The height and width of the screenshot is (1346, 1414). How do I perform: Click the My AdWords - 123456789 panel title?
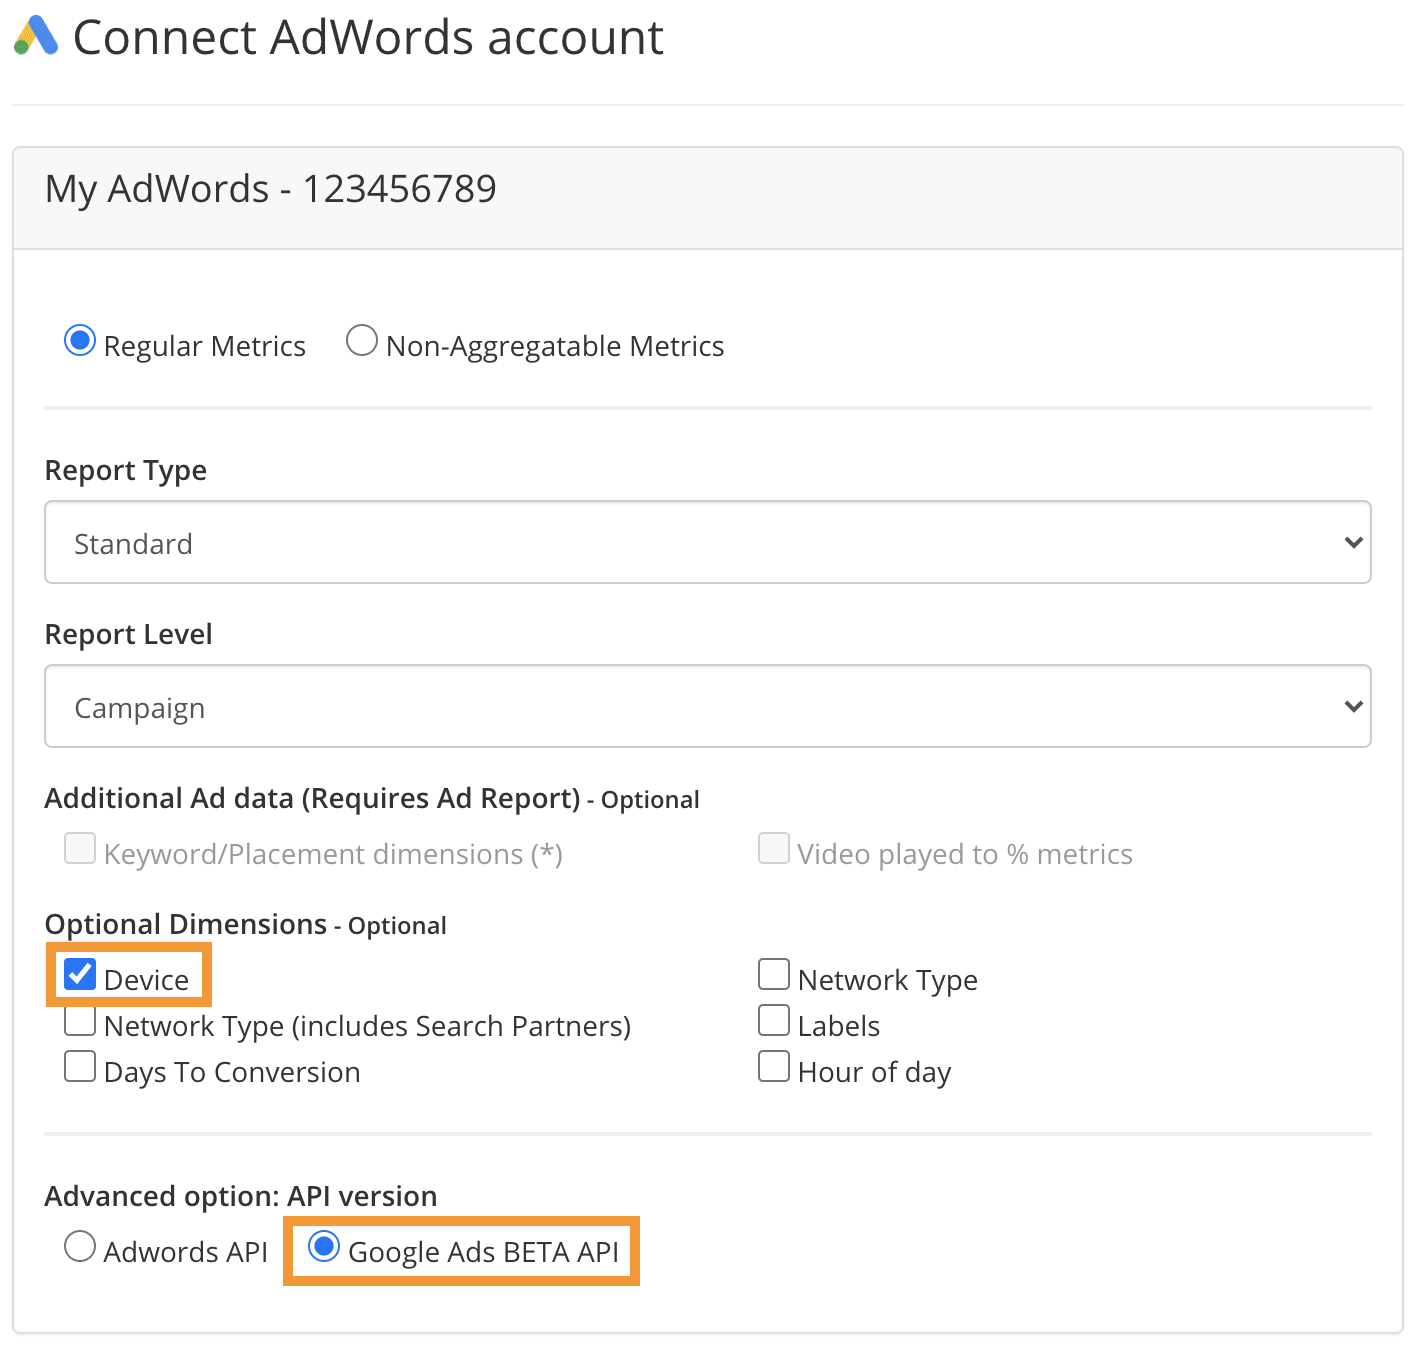[x=271, y=189]
